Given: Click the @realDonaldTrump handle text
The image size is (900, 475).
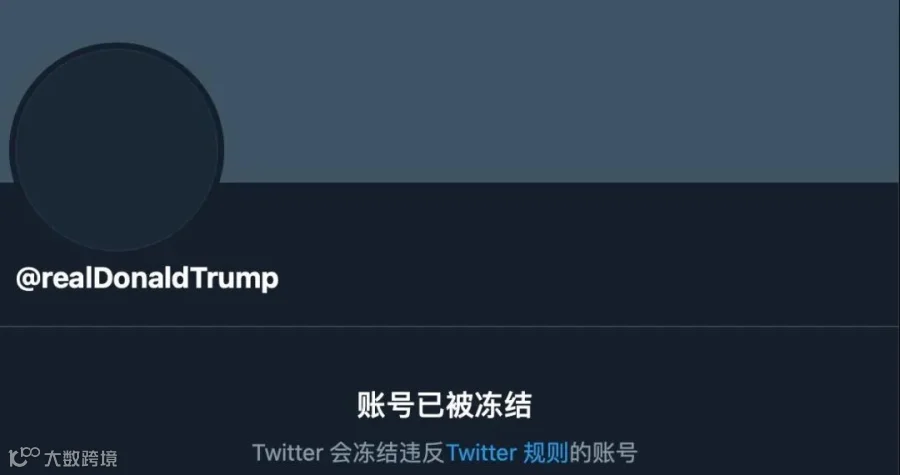Looking at the screenshot, I should click(x=147, y=279).
